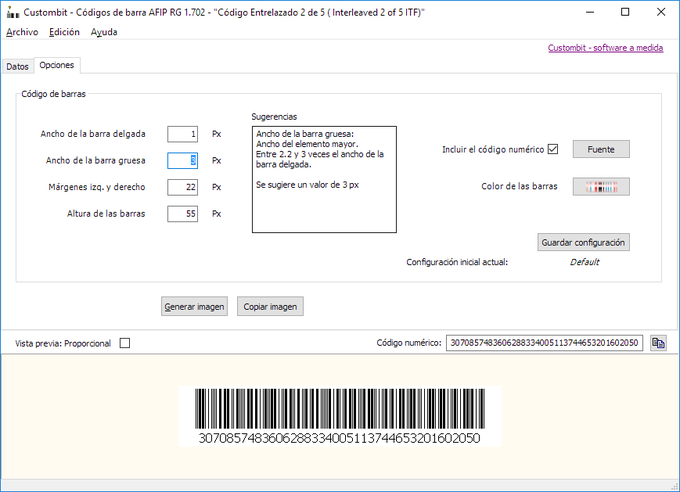Click Copiar imagen button
The width and height of the screenshot is (680, 492).
pos(270,306)
